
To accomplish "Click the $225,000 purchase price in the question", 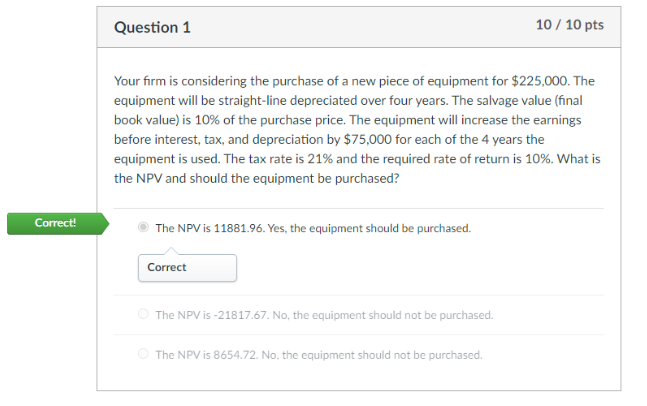I will (x=539, y=81).
